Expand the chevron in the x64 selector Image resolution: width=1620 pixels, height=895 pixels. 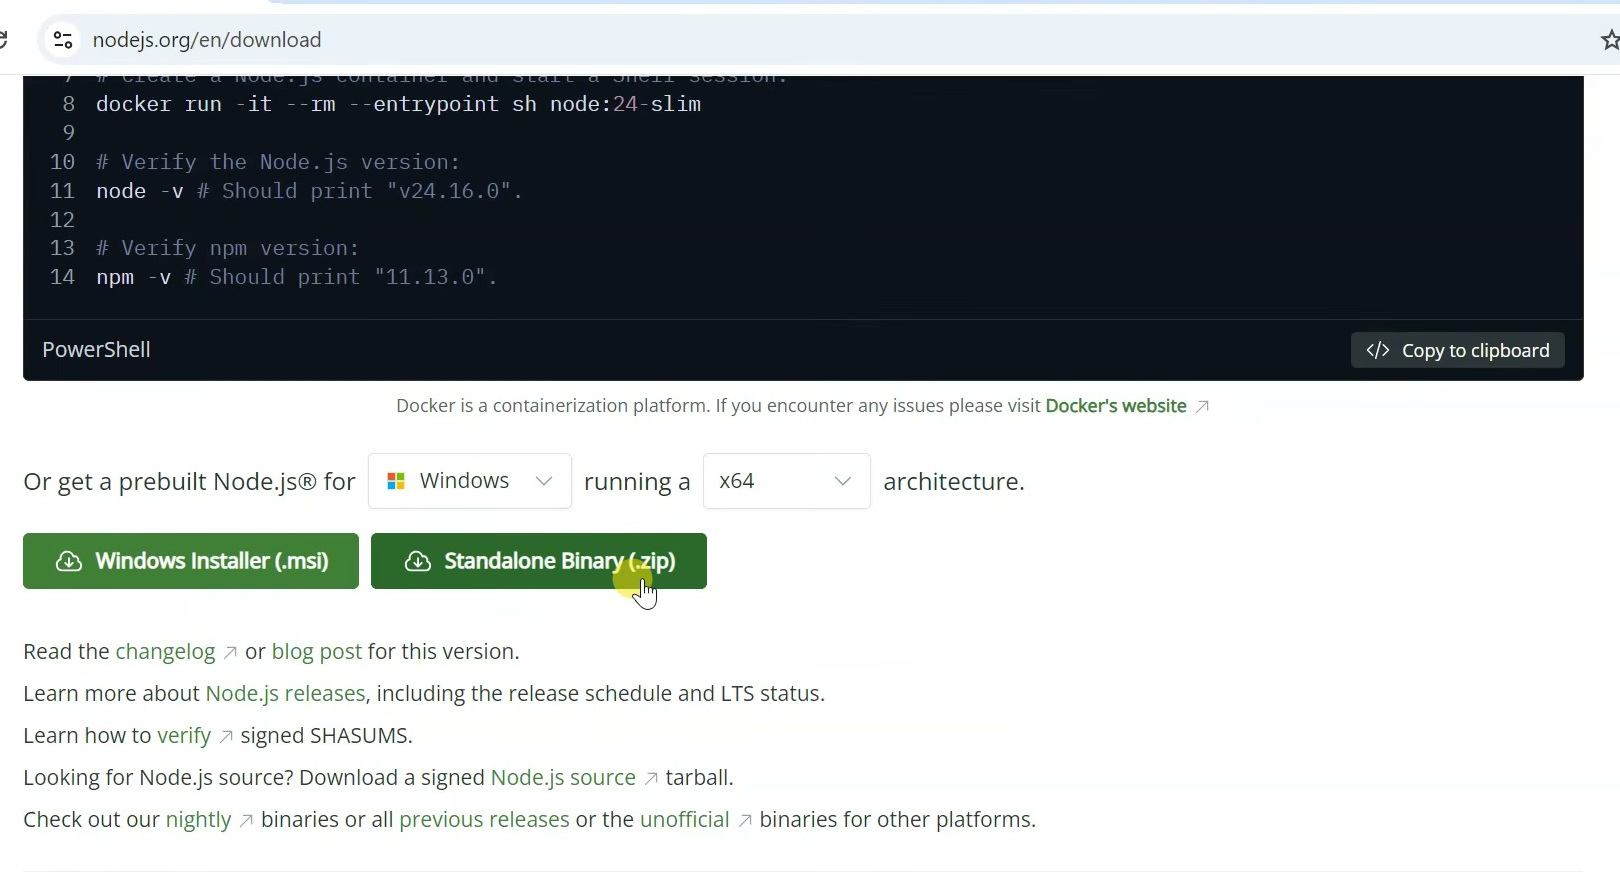(843, 481)
